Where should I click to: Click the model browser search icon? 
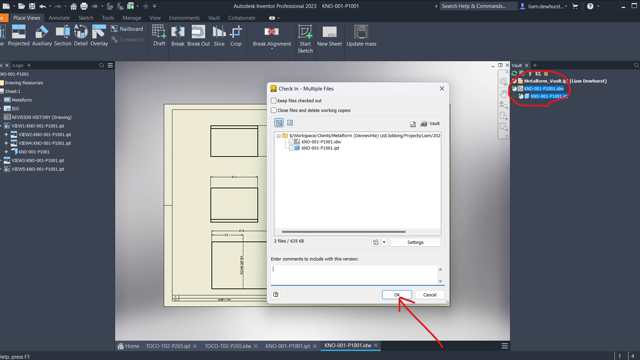(x=101, y=65)
